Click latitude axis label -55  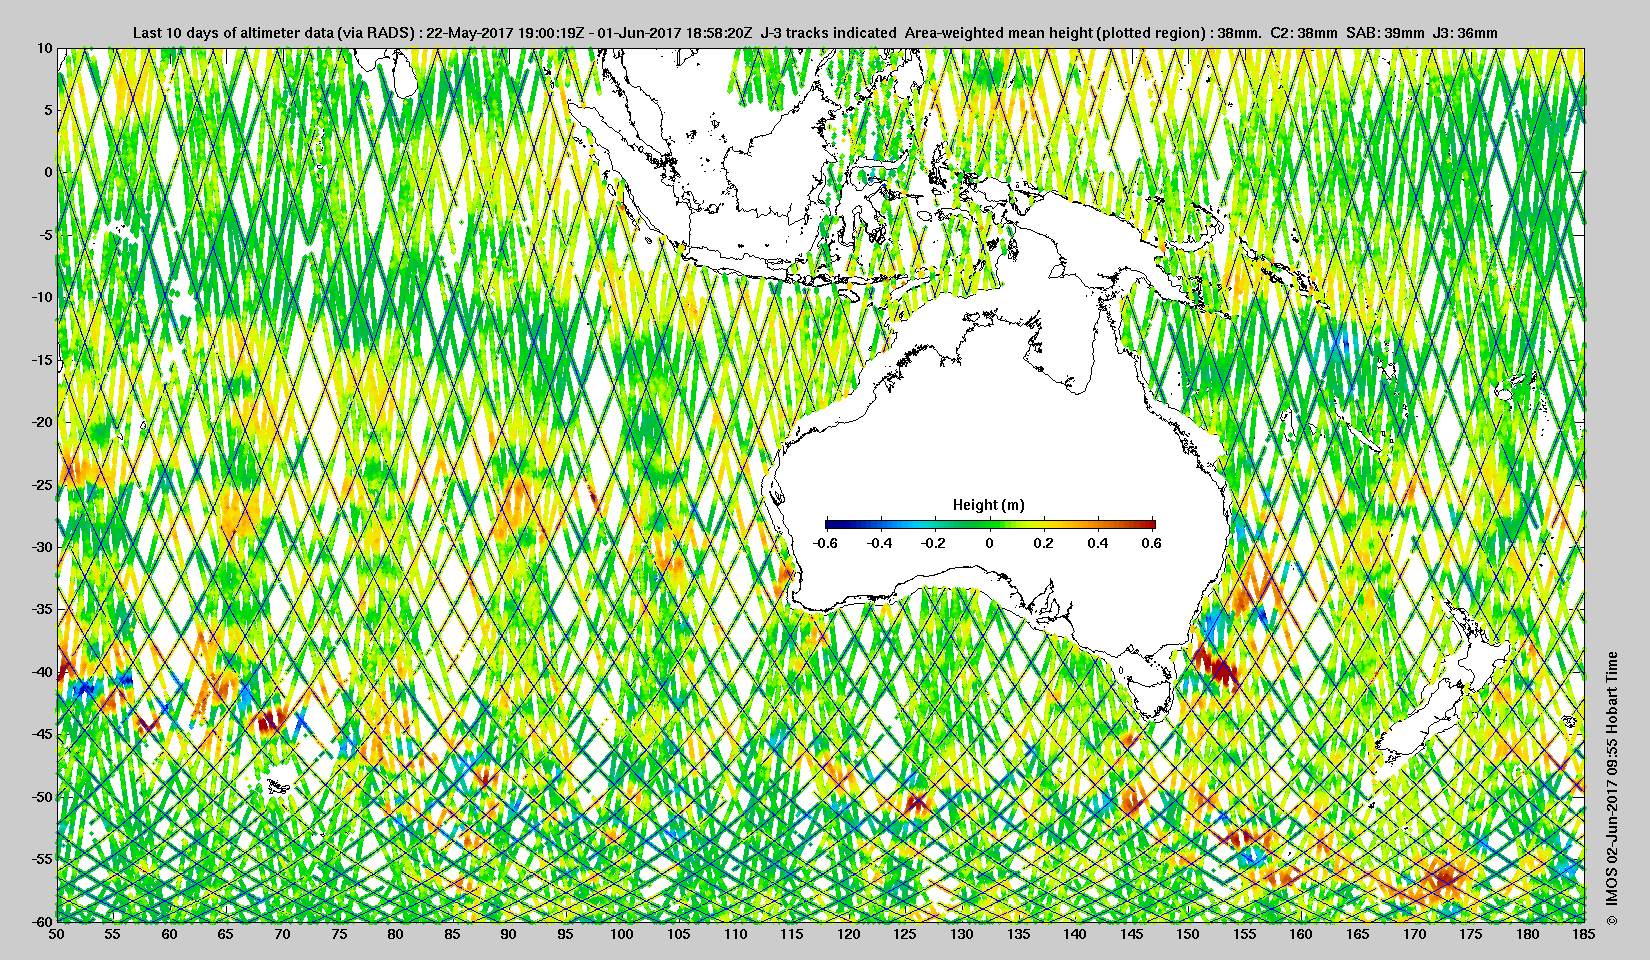click(41, 859)
